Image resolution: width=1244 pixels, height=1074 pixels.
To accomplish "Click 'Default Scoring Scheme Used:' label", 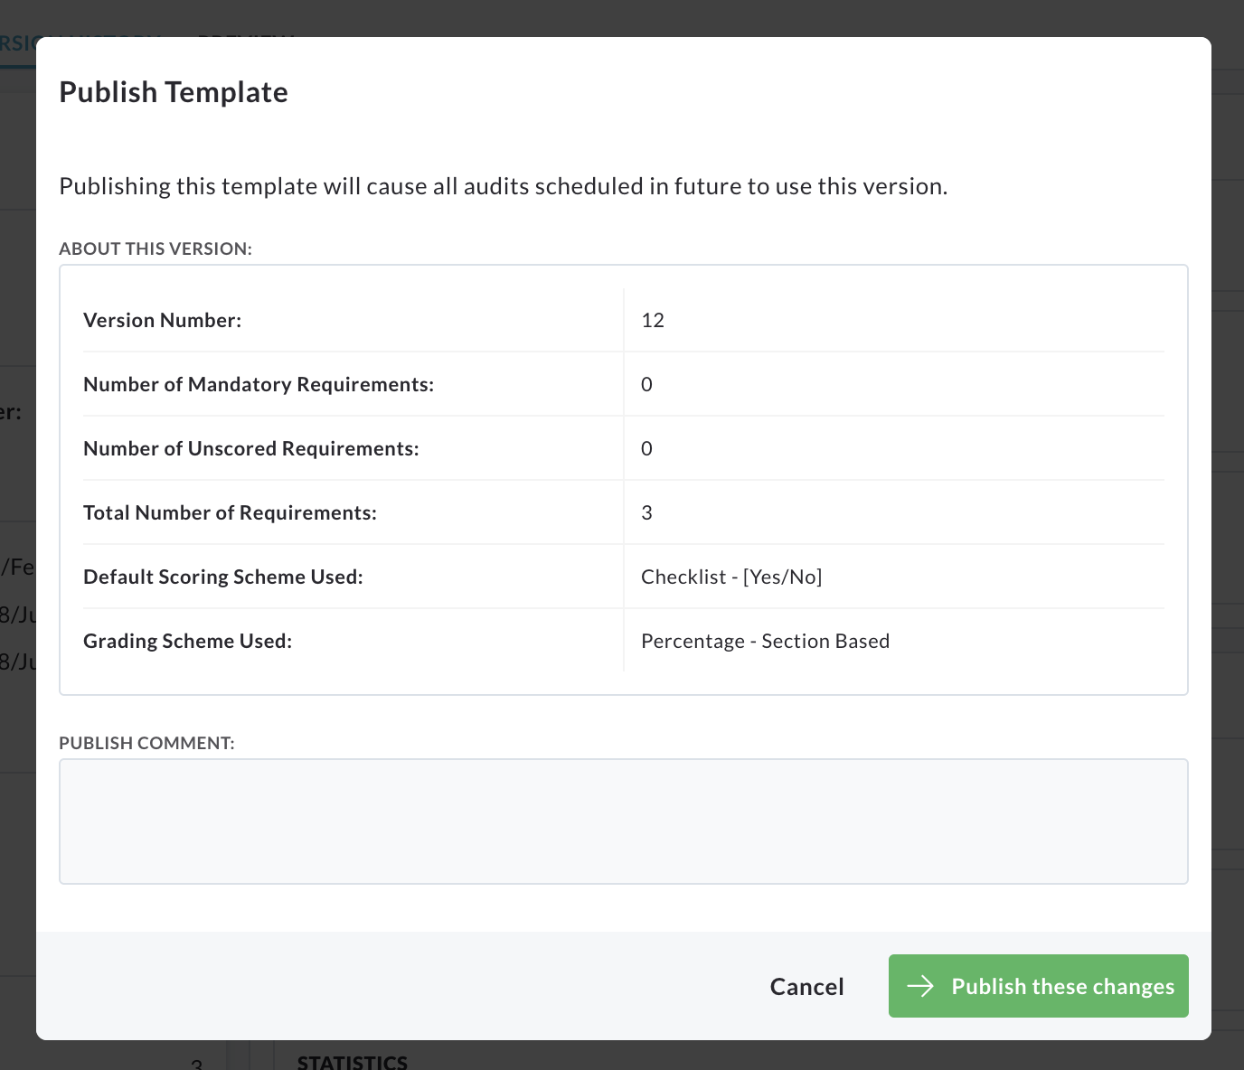I will [x=223, y=577].
